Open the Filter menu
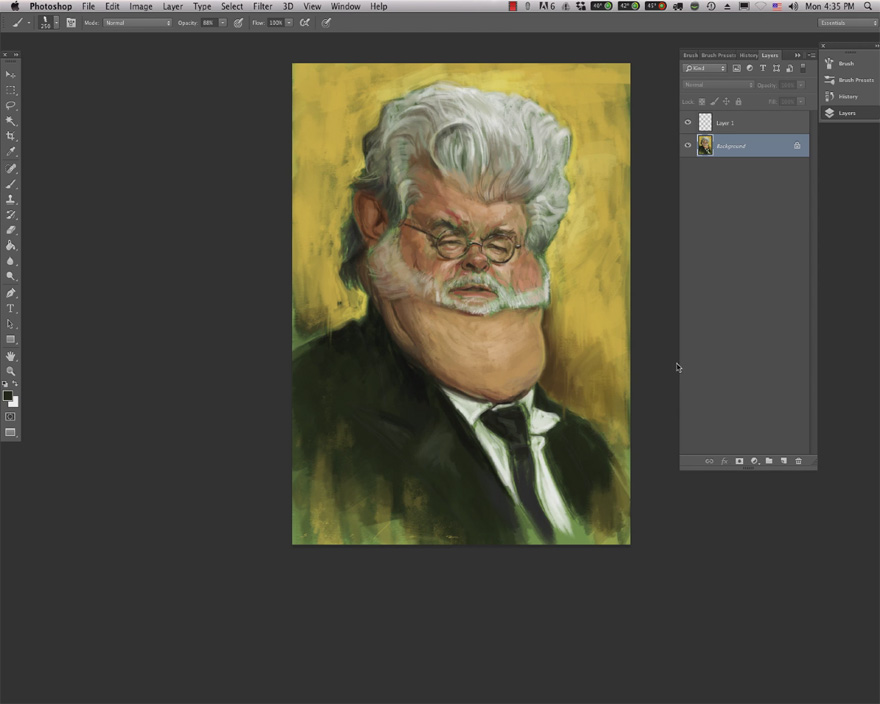 [262, 6]
